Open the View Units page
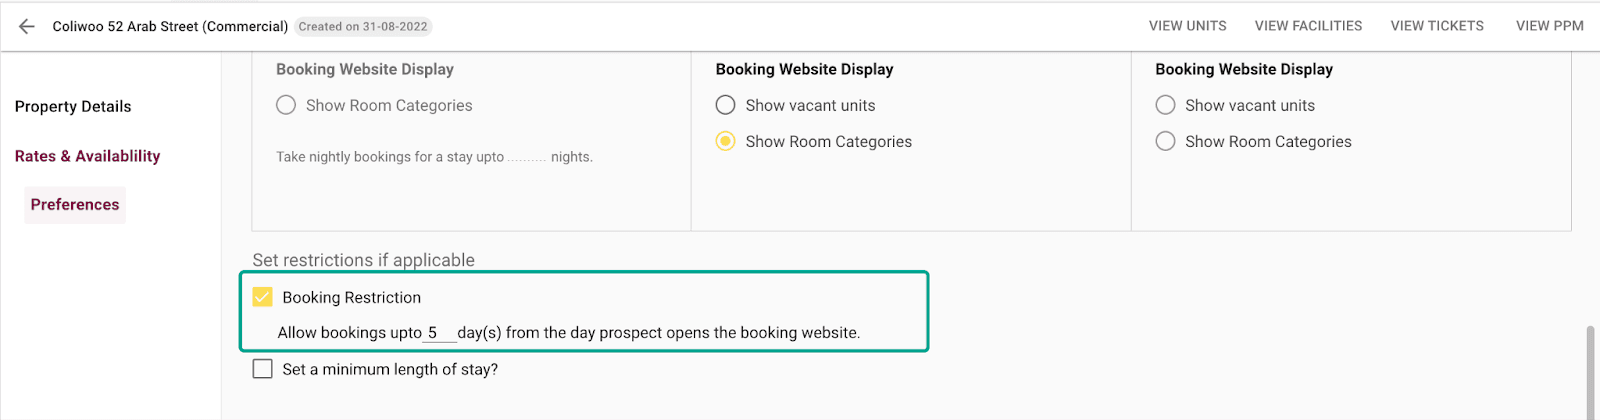 click(1187, 26)
